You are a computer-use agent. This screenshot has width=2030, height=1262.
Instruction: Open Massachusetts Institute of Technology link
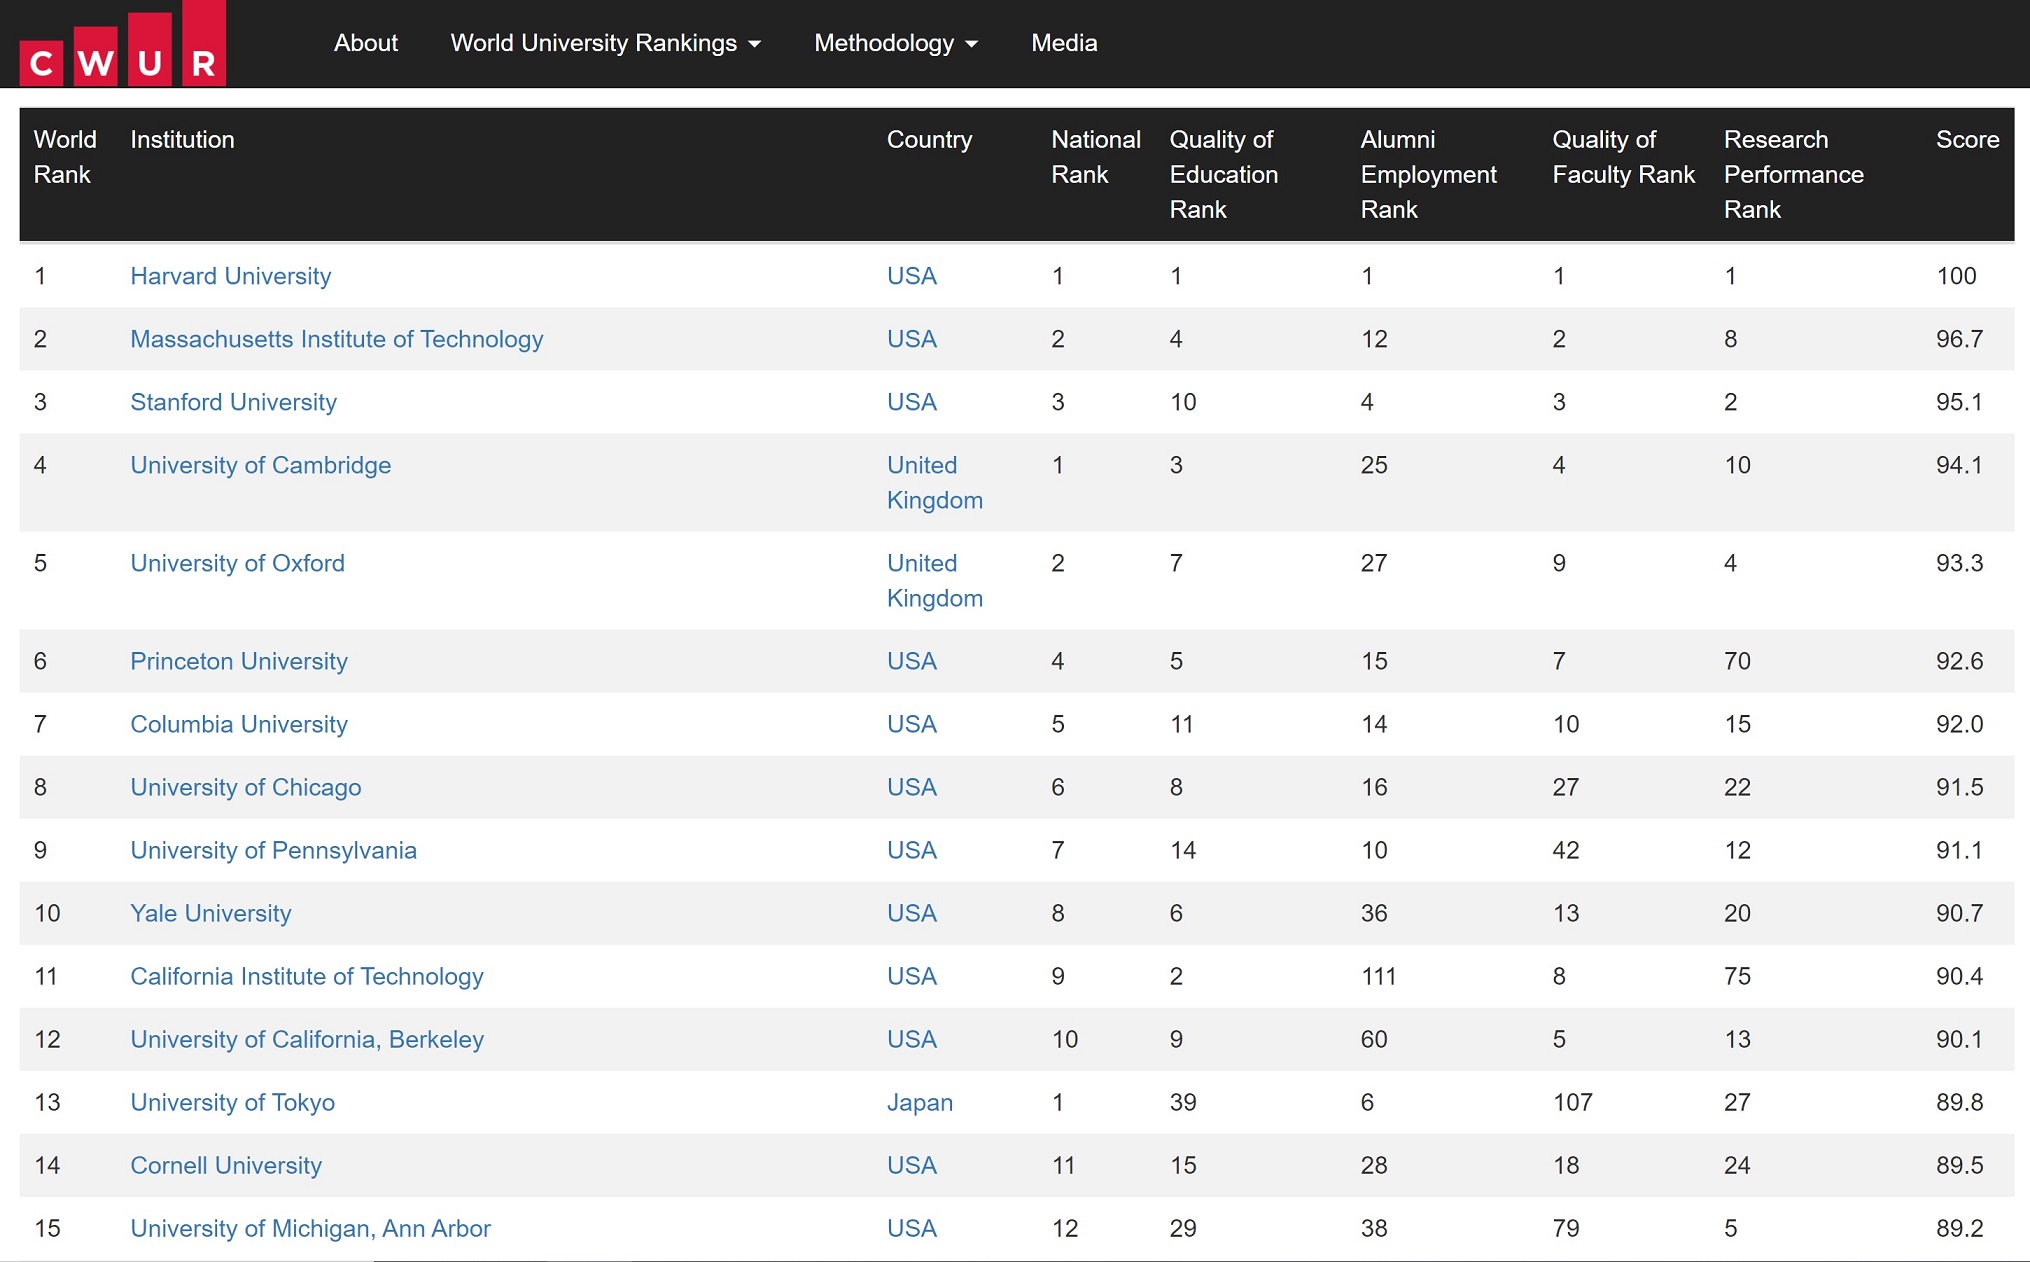(337, 339)
